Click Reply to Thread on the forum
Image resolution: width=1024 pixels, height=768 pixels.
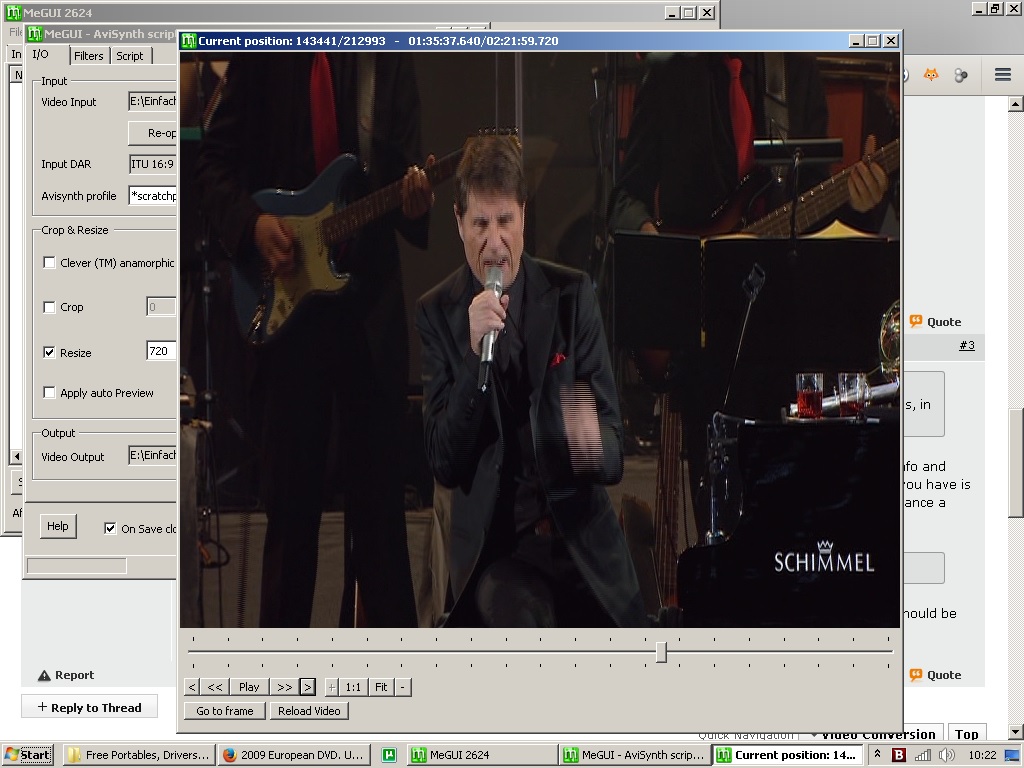click(89, 707)
